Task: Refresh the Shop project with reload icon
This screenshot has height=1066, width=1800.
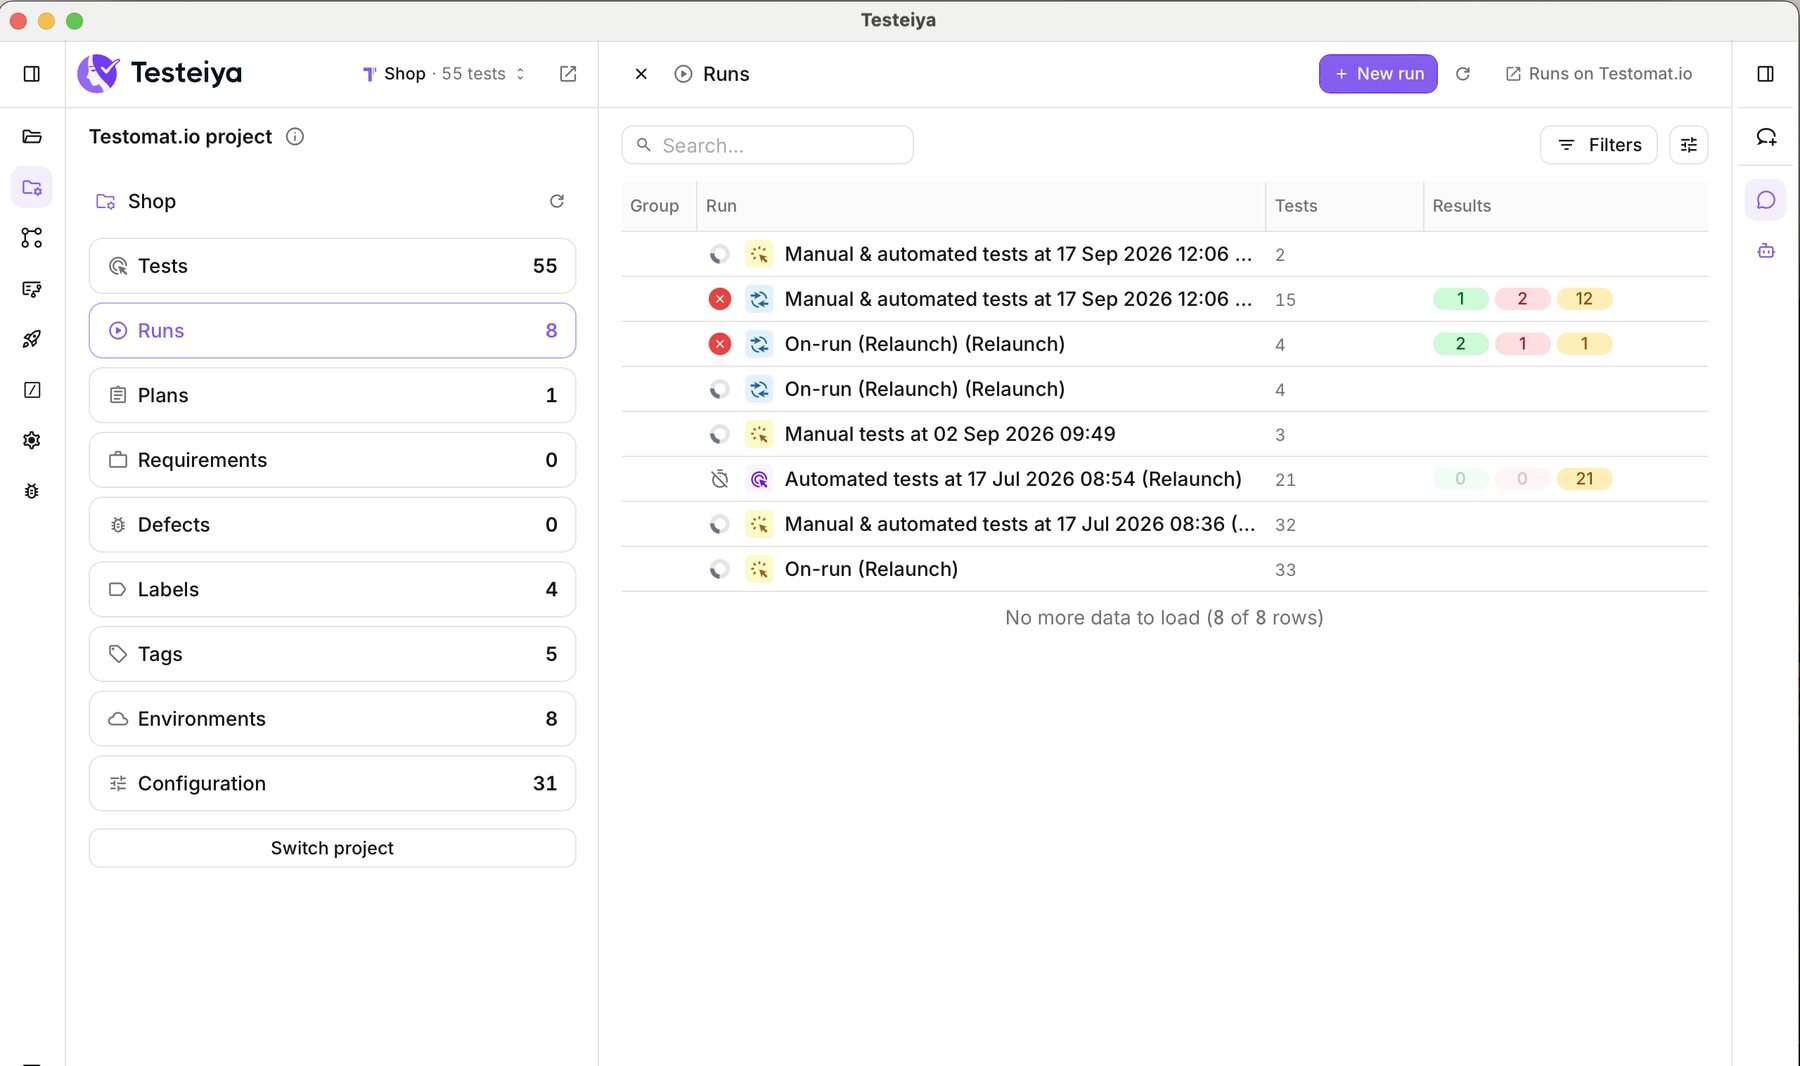Action: (557, 201)
